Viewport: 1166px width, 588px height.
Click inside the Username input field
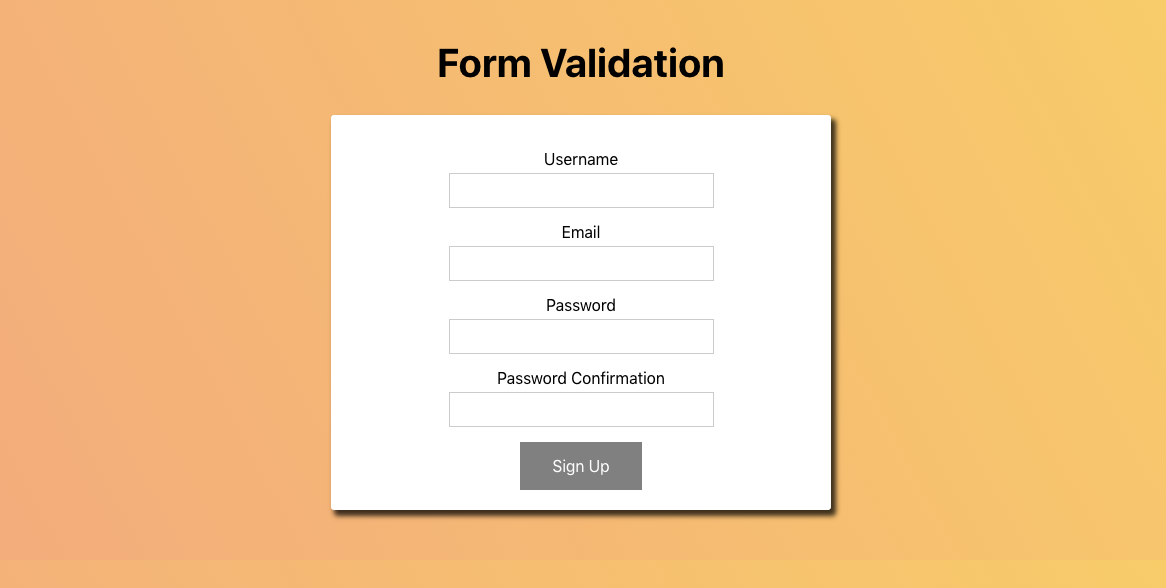581,190
